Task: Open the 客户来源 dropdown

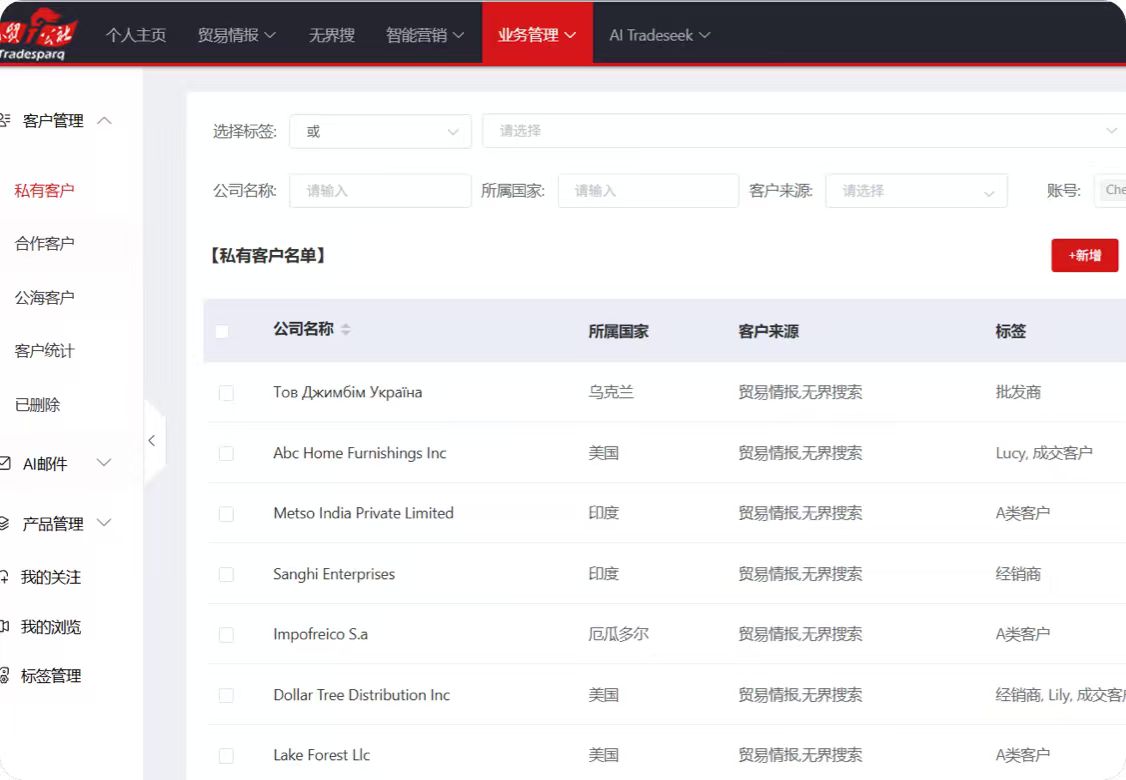Action: click(915, 191)
